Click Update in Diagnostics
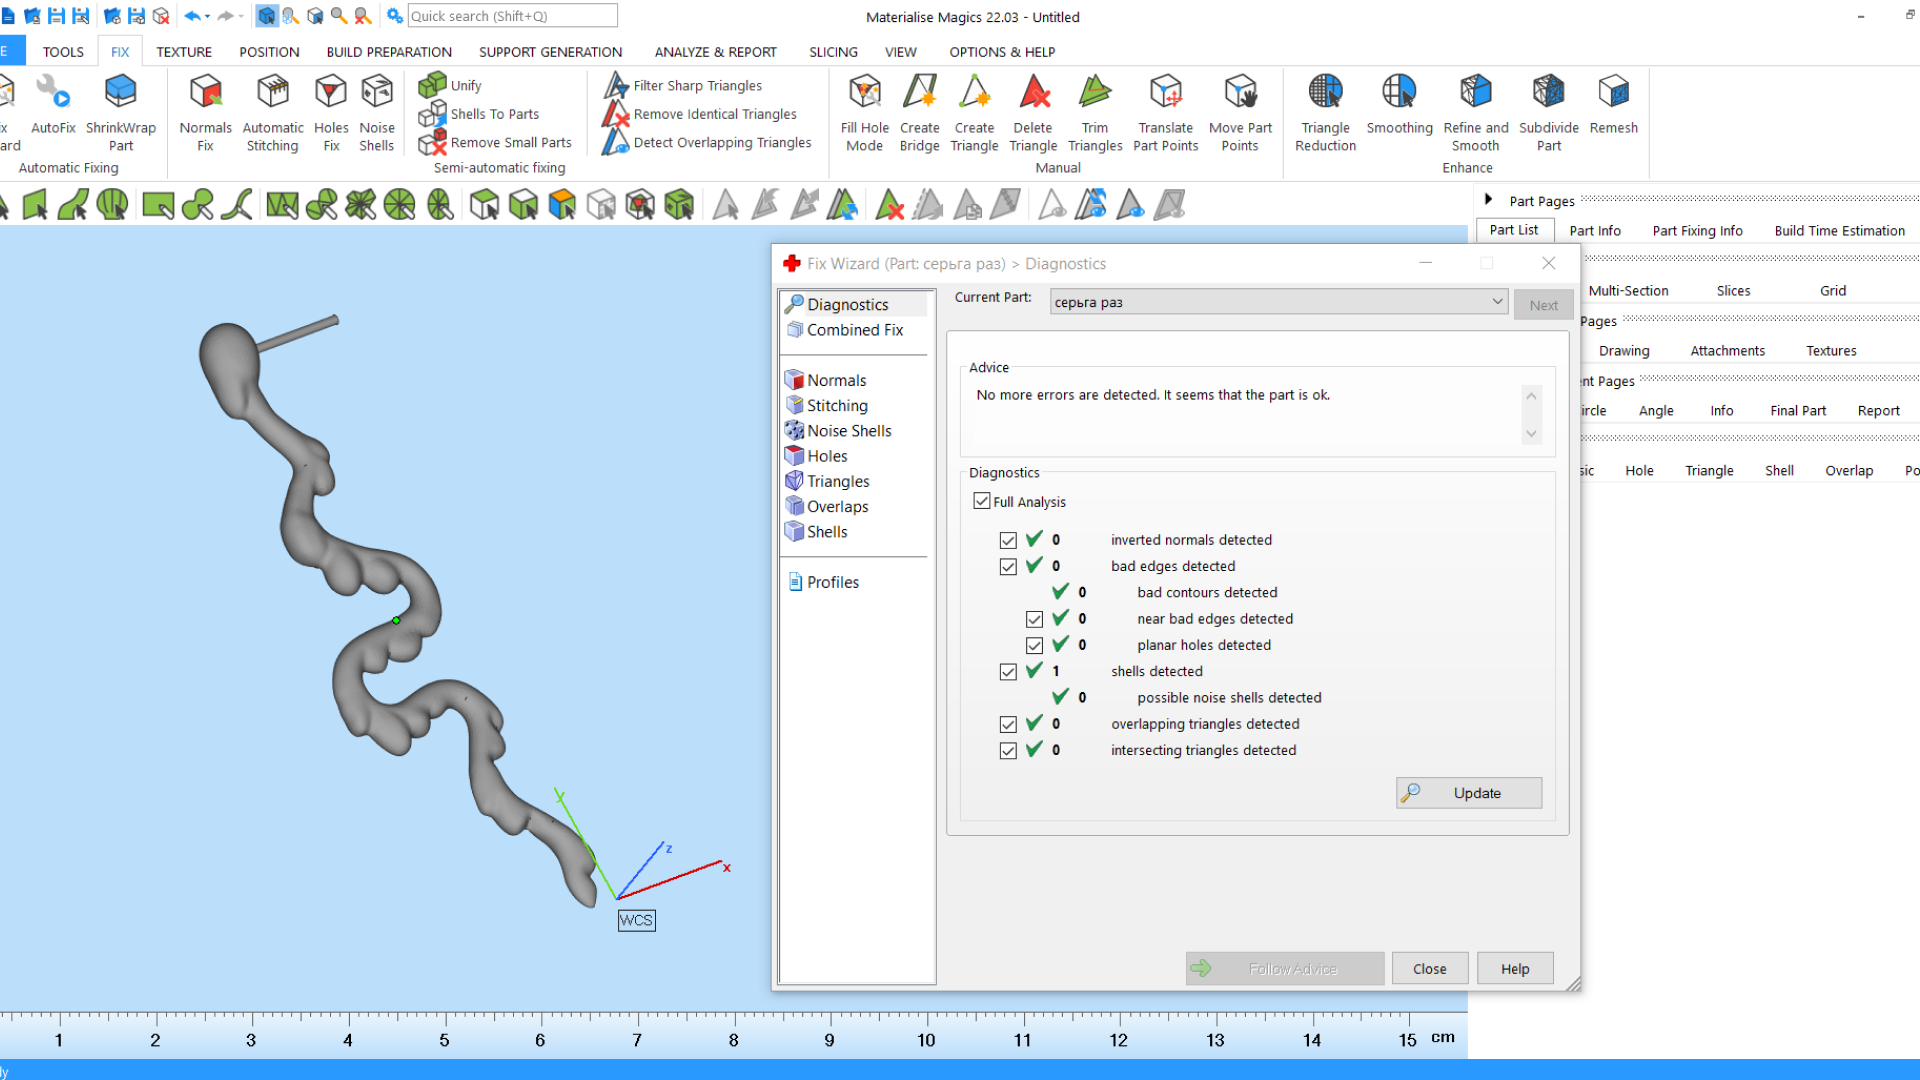This screenshot has width=1920, height=1080. pos(1468,793)
